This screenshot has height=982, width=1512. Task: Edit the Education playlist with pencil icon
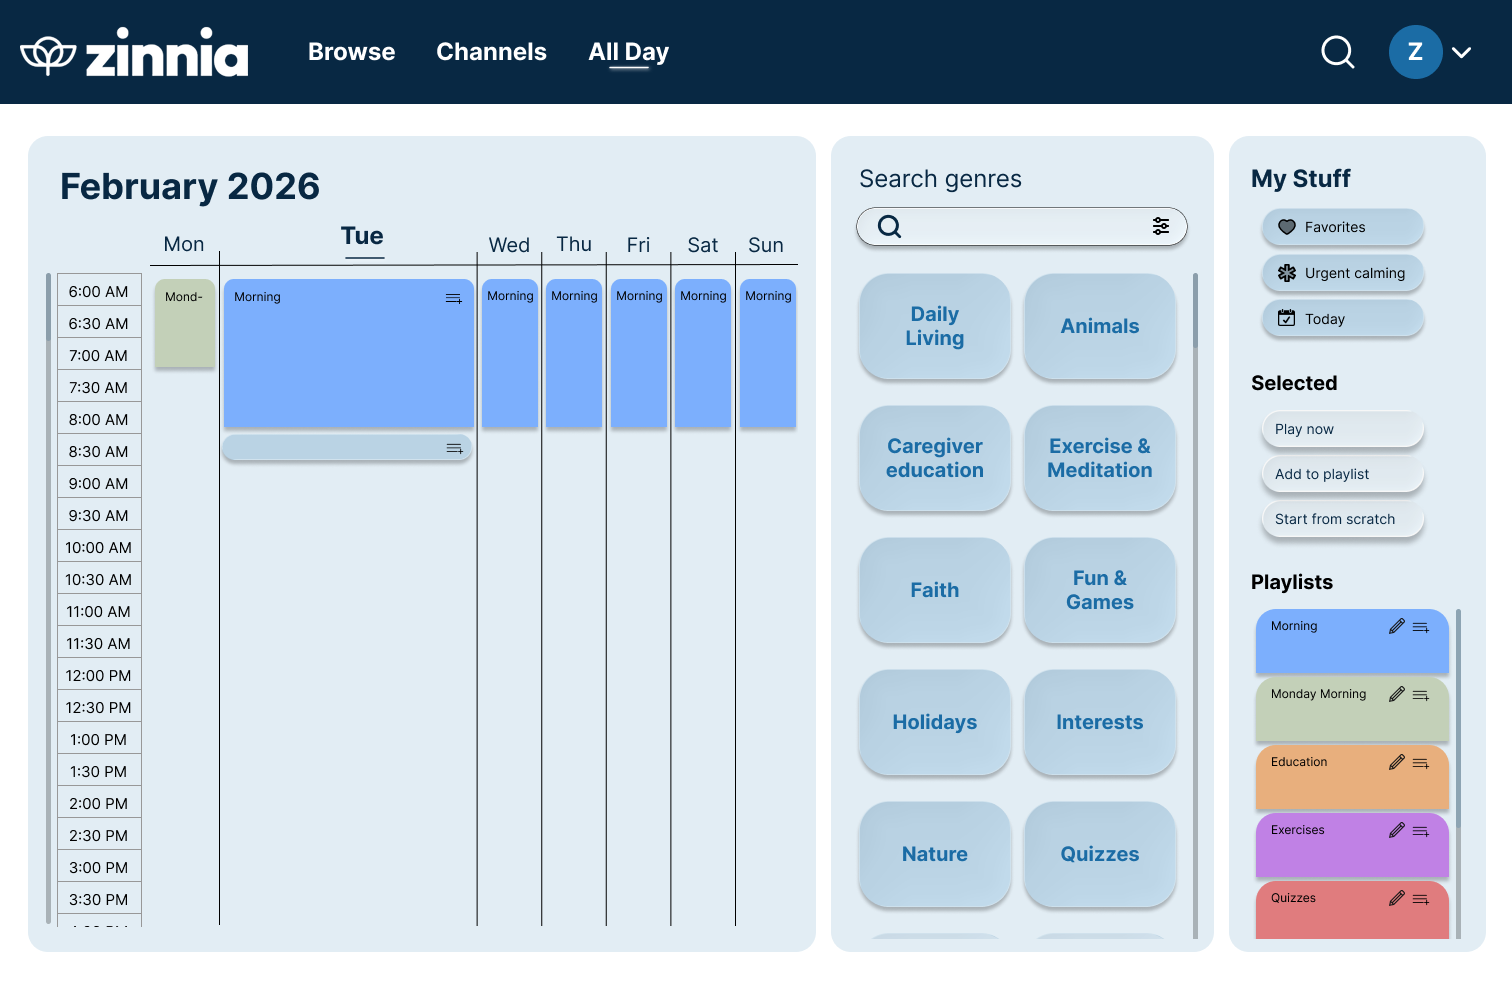[x=1396, y=762]
